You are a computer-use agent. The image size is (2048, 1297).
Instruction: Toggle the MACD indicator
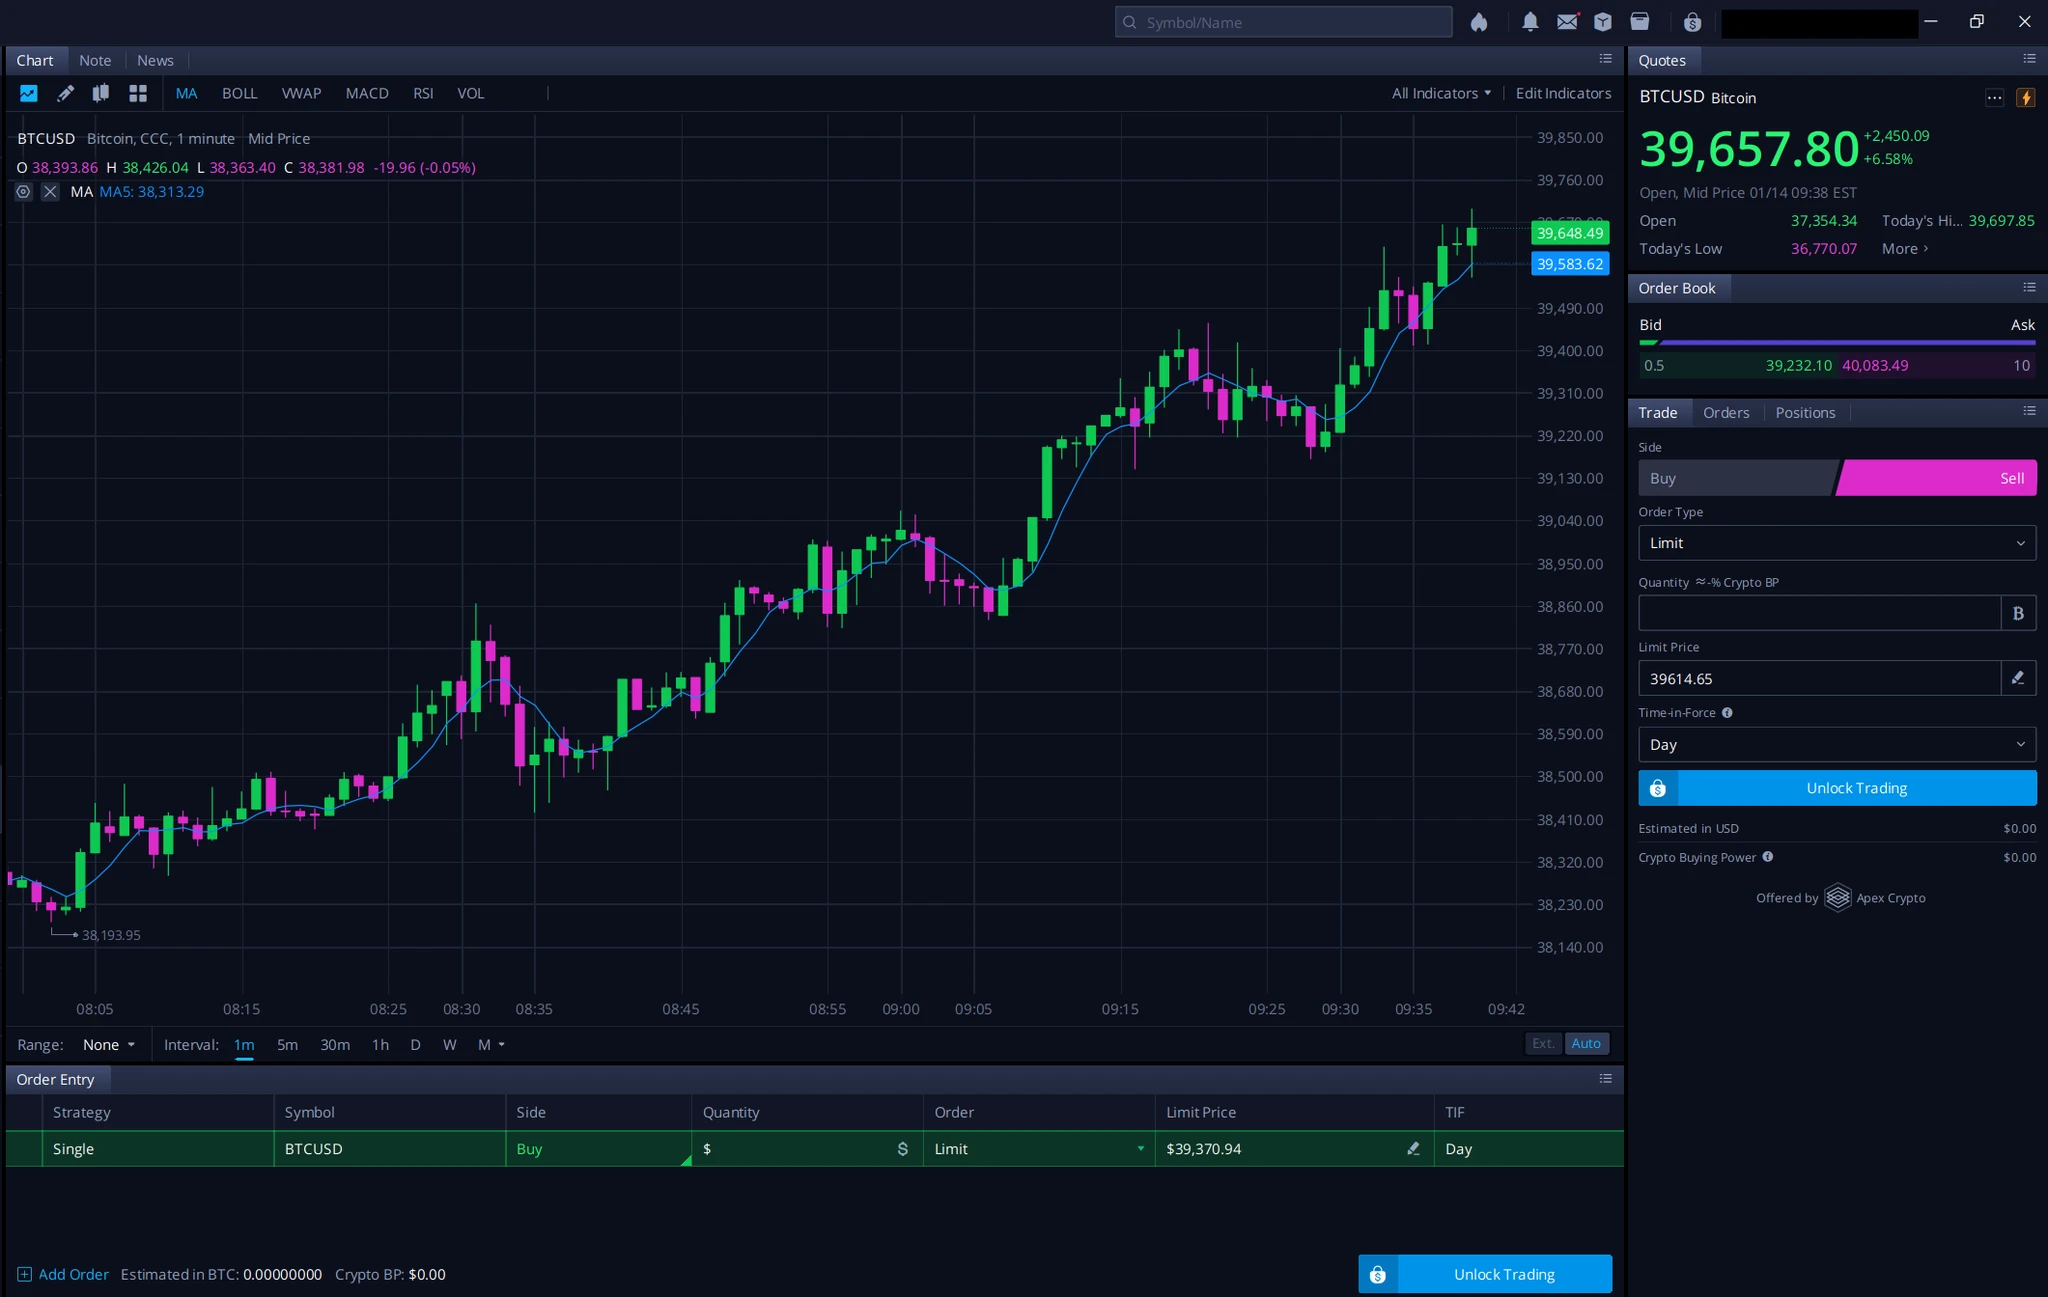[x=367, y=93]
